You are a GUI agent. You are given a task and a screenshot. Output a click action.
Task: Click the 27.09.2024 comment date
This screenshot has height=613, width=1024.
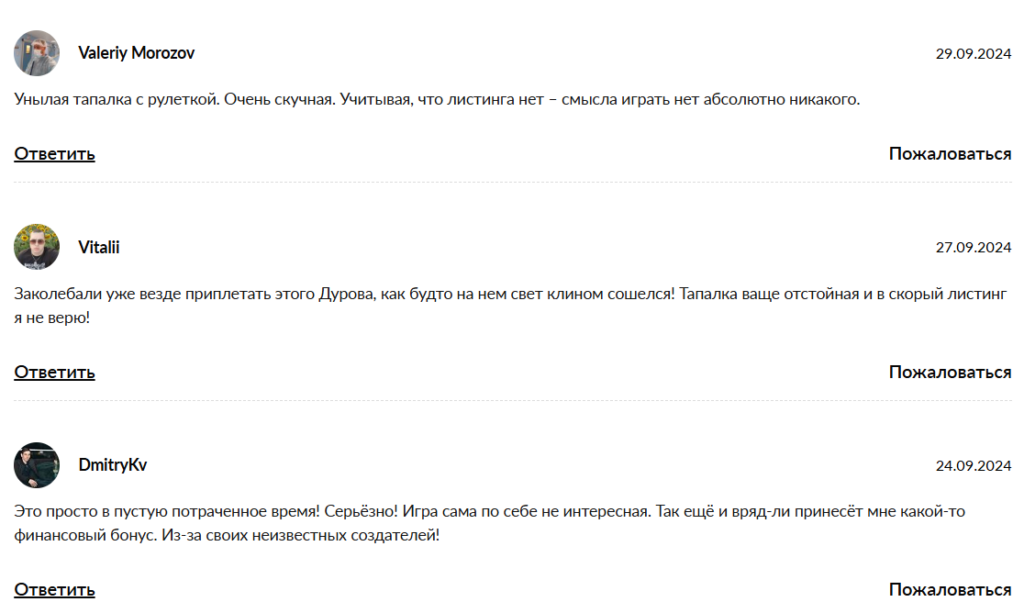tap(973, 248)
